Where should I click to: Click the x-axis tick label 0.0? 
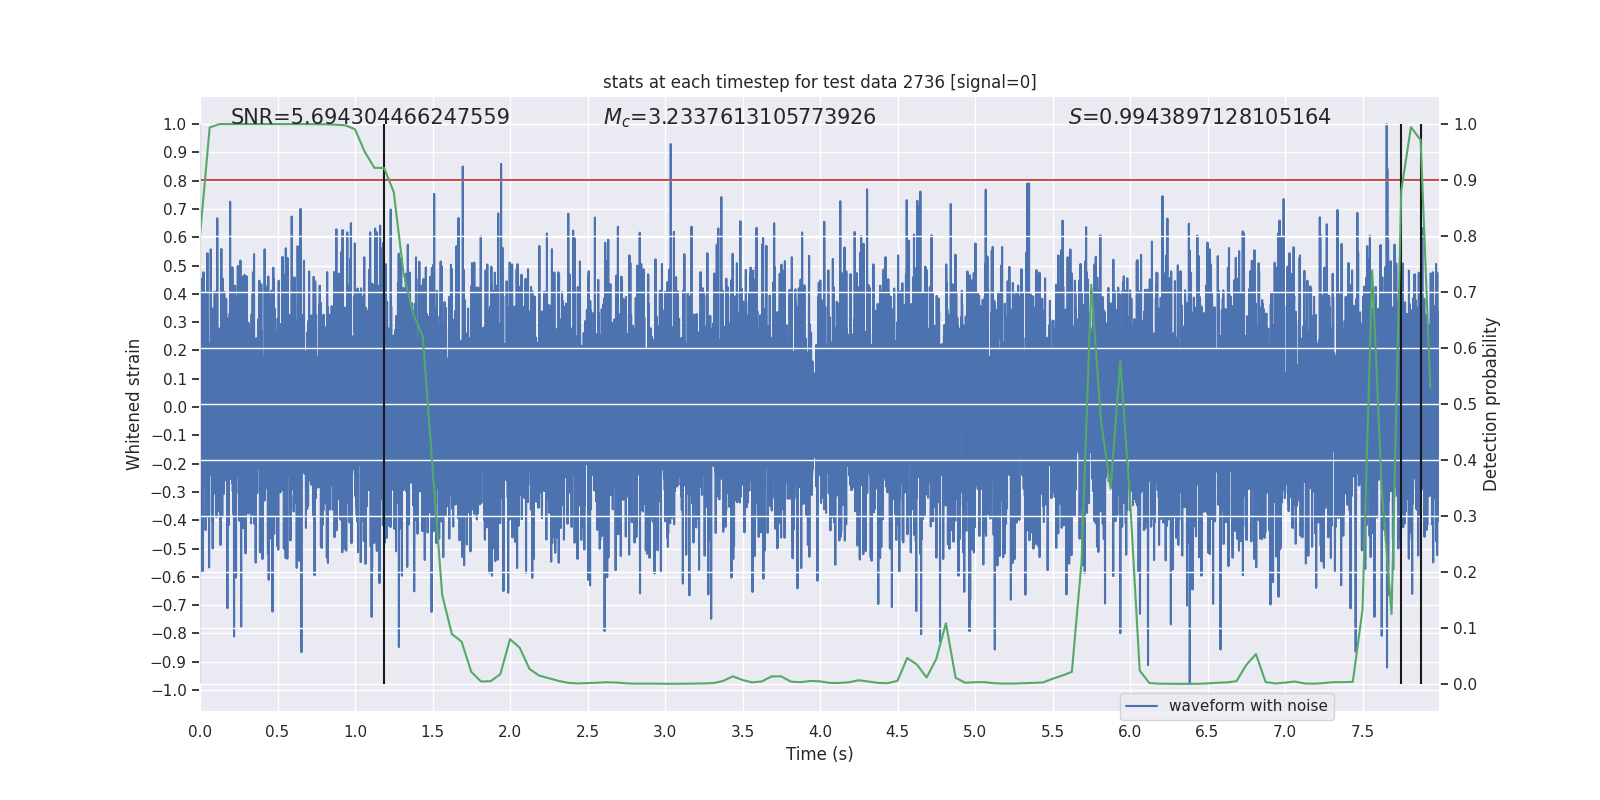click(x=200, y=731)
